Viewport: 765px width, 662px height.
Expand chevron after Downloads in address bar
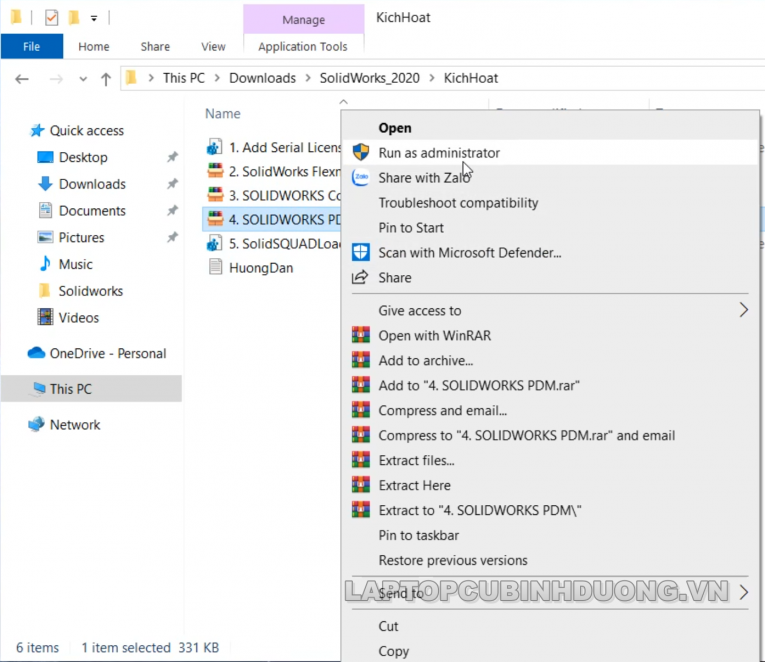[308, 78]
